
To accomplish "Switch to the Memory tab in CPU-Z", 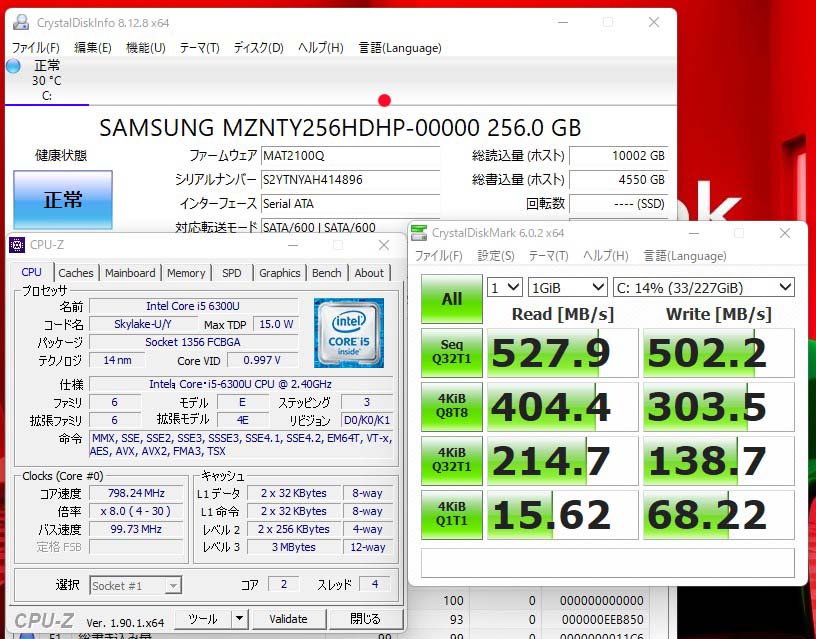I will [x=186, y=273].
